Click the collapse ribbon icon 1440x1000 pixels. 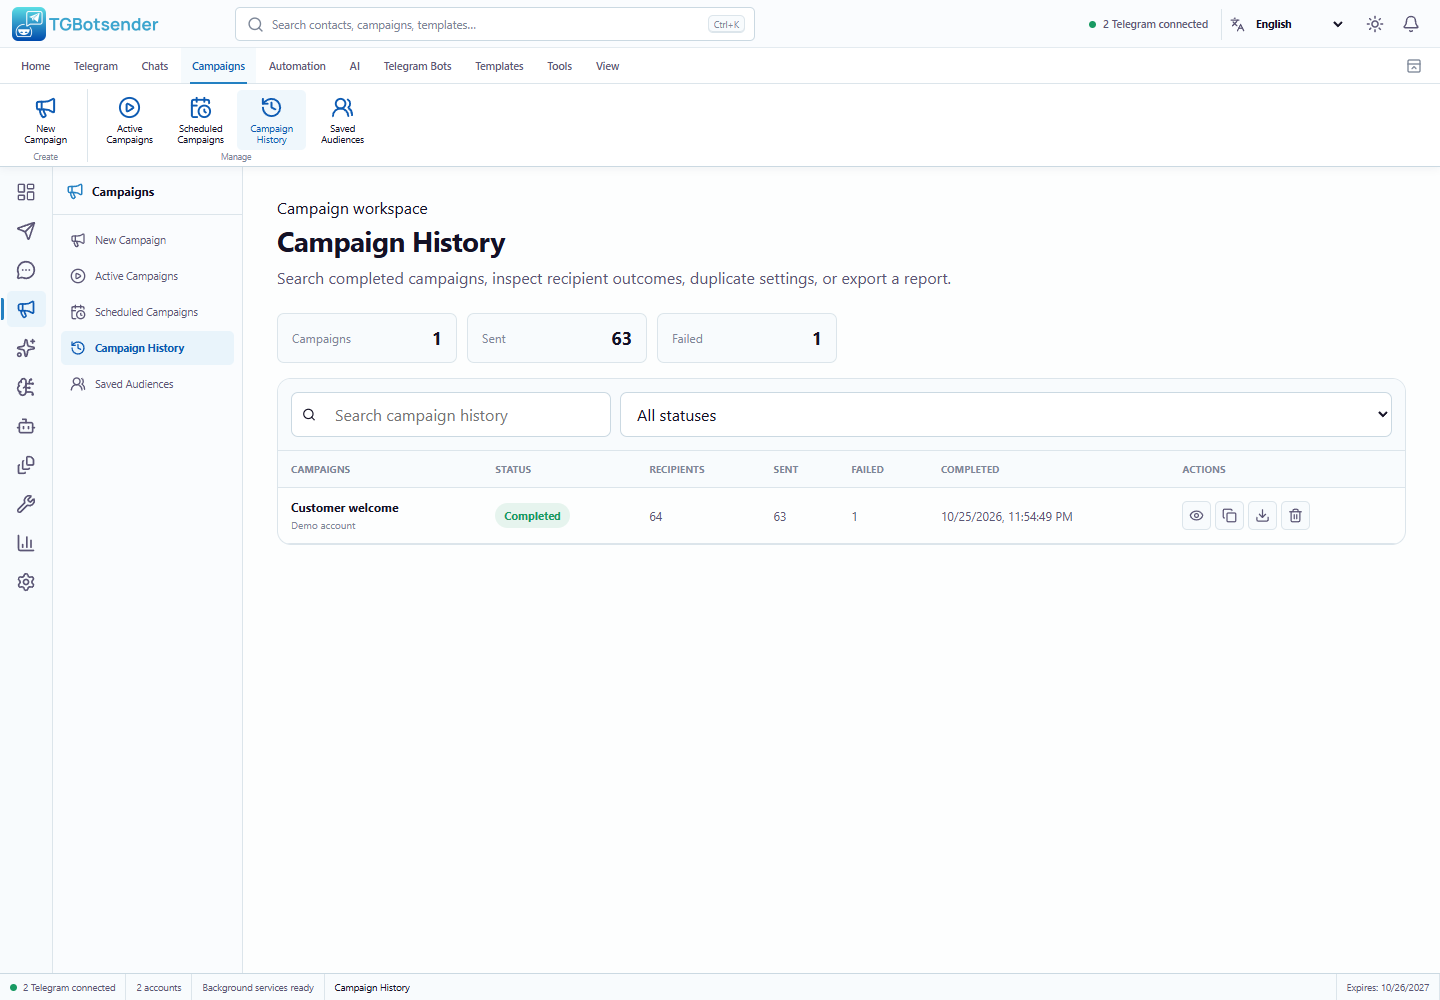(1414, 66)
